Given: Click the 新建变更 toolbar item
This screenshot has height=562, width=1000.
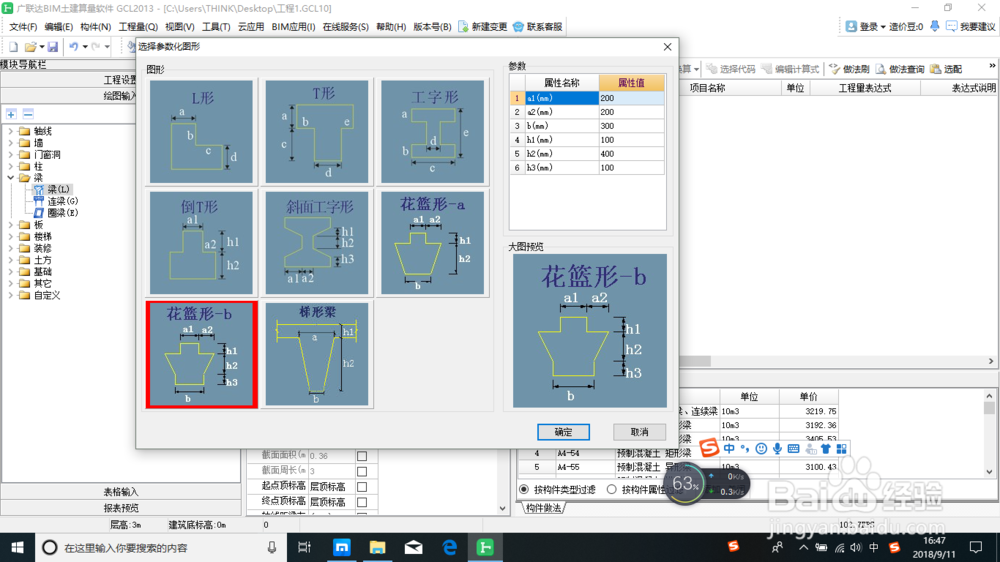Looking at the screenshot, I should 483,27.
